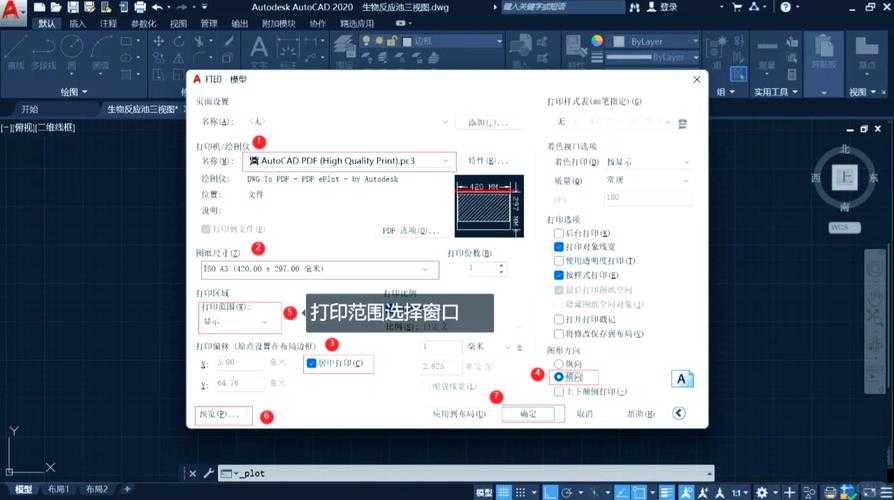894x500 pixels.
Task: Open the page setup name dropdown
Action: point(348,122)
